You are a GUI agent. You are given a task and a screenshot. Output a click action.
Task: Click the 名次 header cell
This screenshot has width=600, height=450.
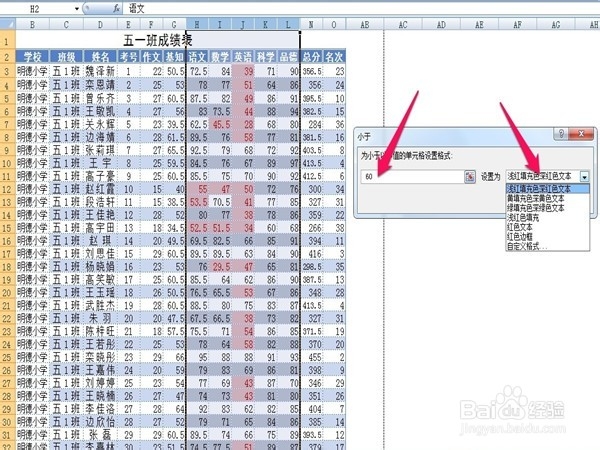[x=334, y=57]
